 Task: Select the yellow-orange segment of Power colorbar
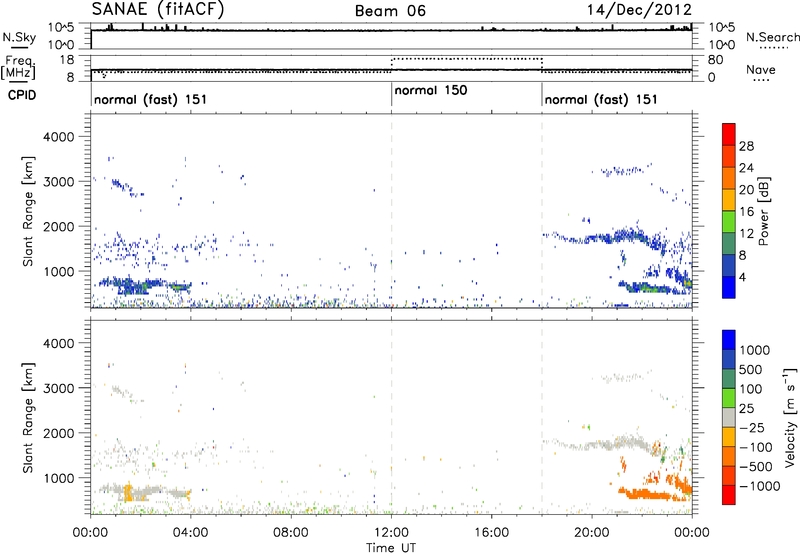(729, 200)
